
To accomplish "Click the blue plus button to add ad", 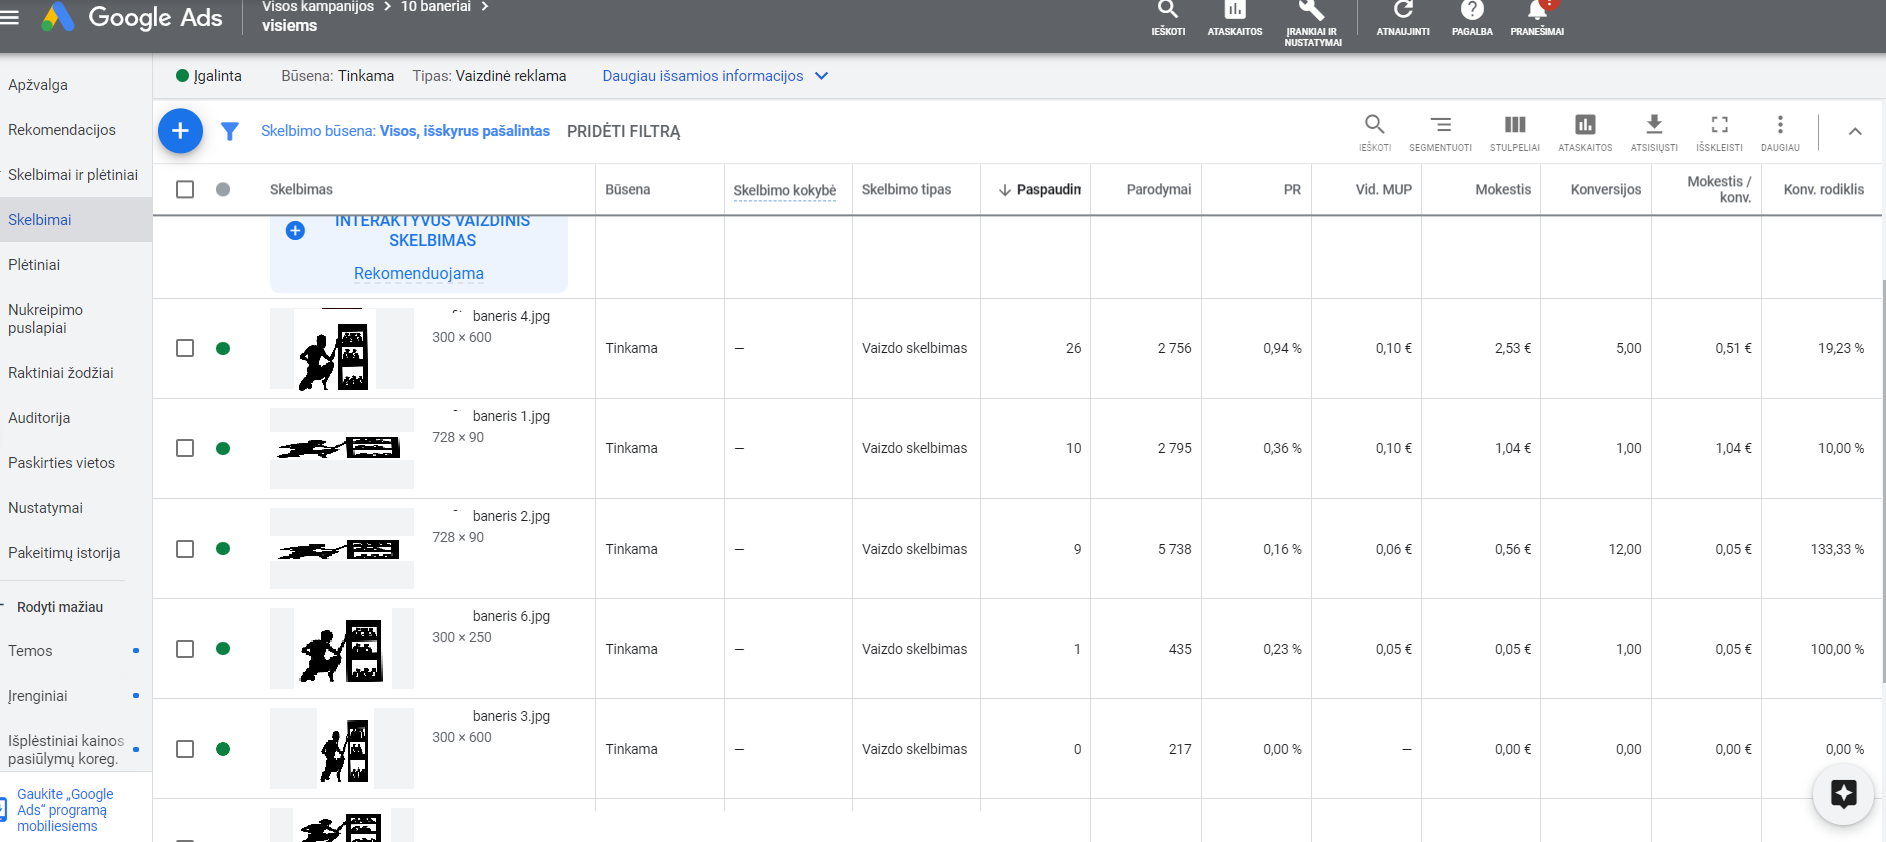I will click(x=180, y=131).
